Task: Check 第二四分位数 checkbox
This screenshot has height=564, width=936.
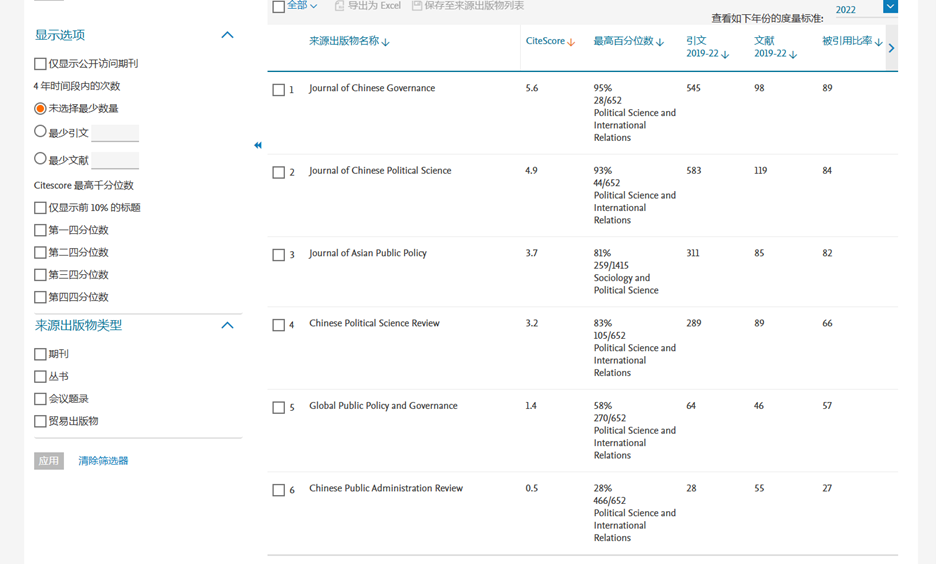Action: [x=40, y=252]
